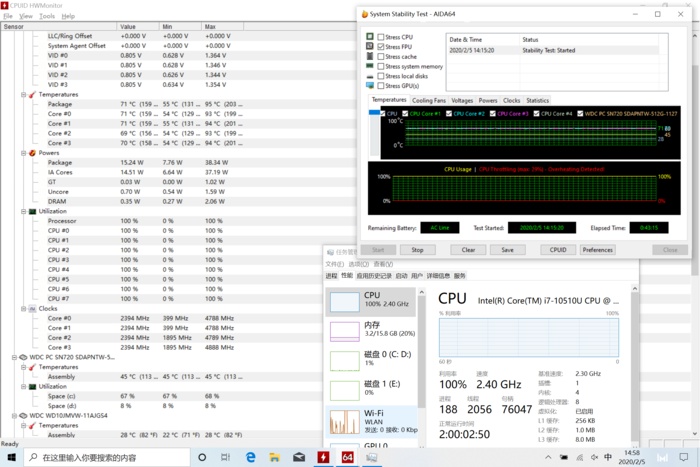
Task: Click the muted volume icon in system tray
Action: tap(594, 457)
